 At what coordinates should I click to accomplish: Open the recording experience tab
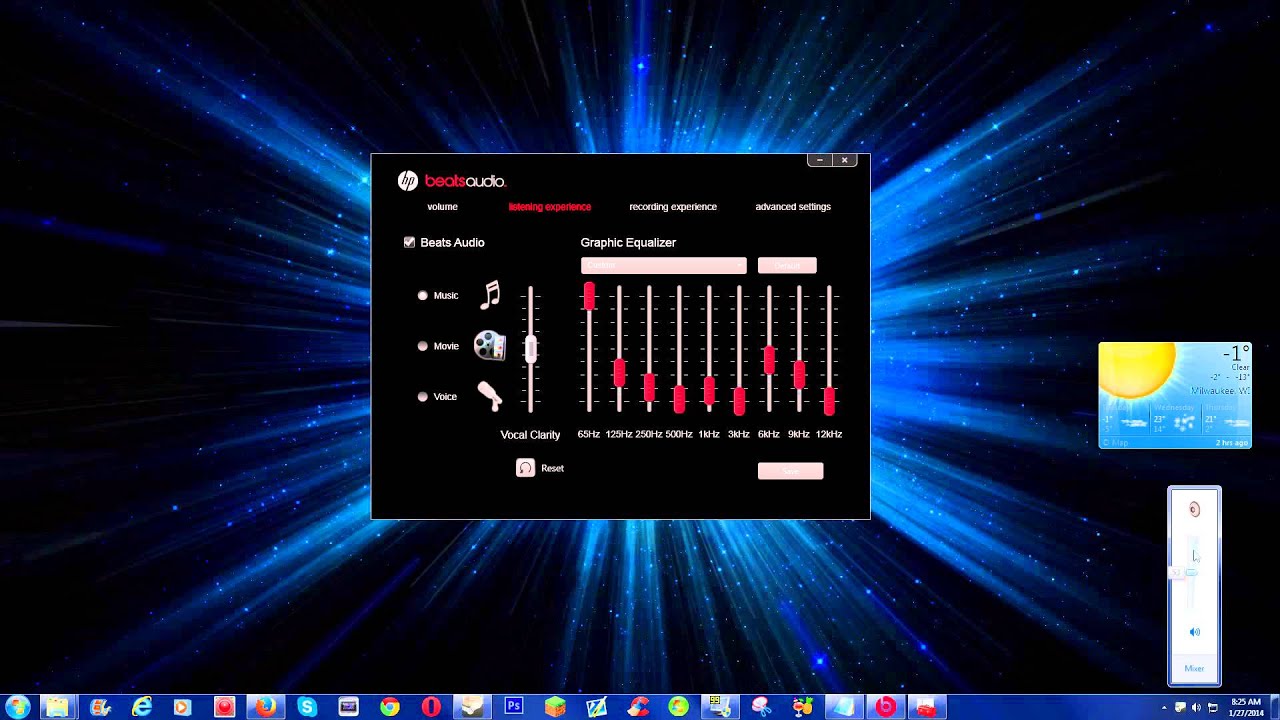pos(673,207)
